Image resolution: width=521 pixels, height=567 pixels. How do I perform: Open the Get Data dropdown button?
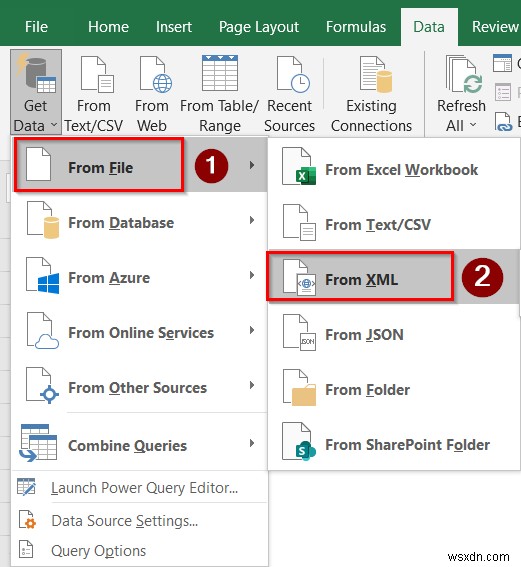coord(36,92)
